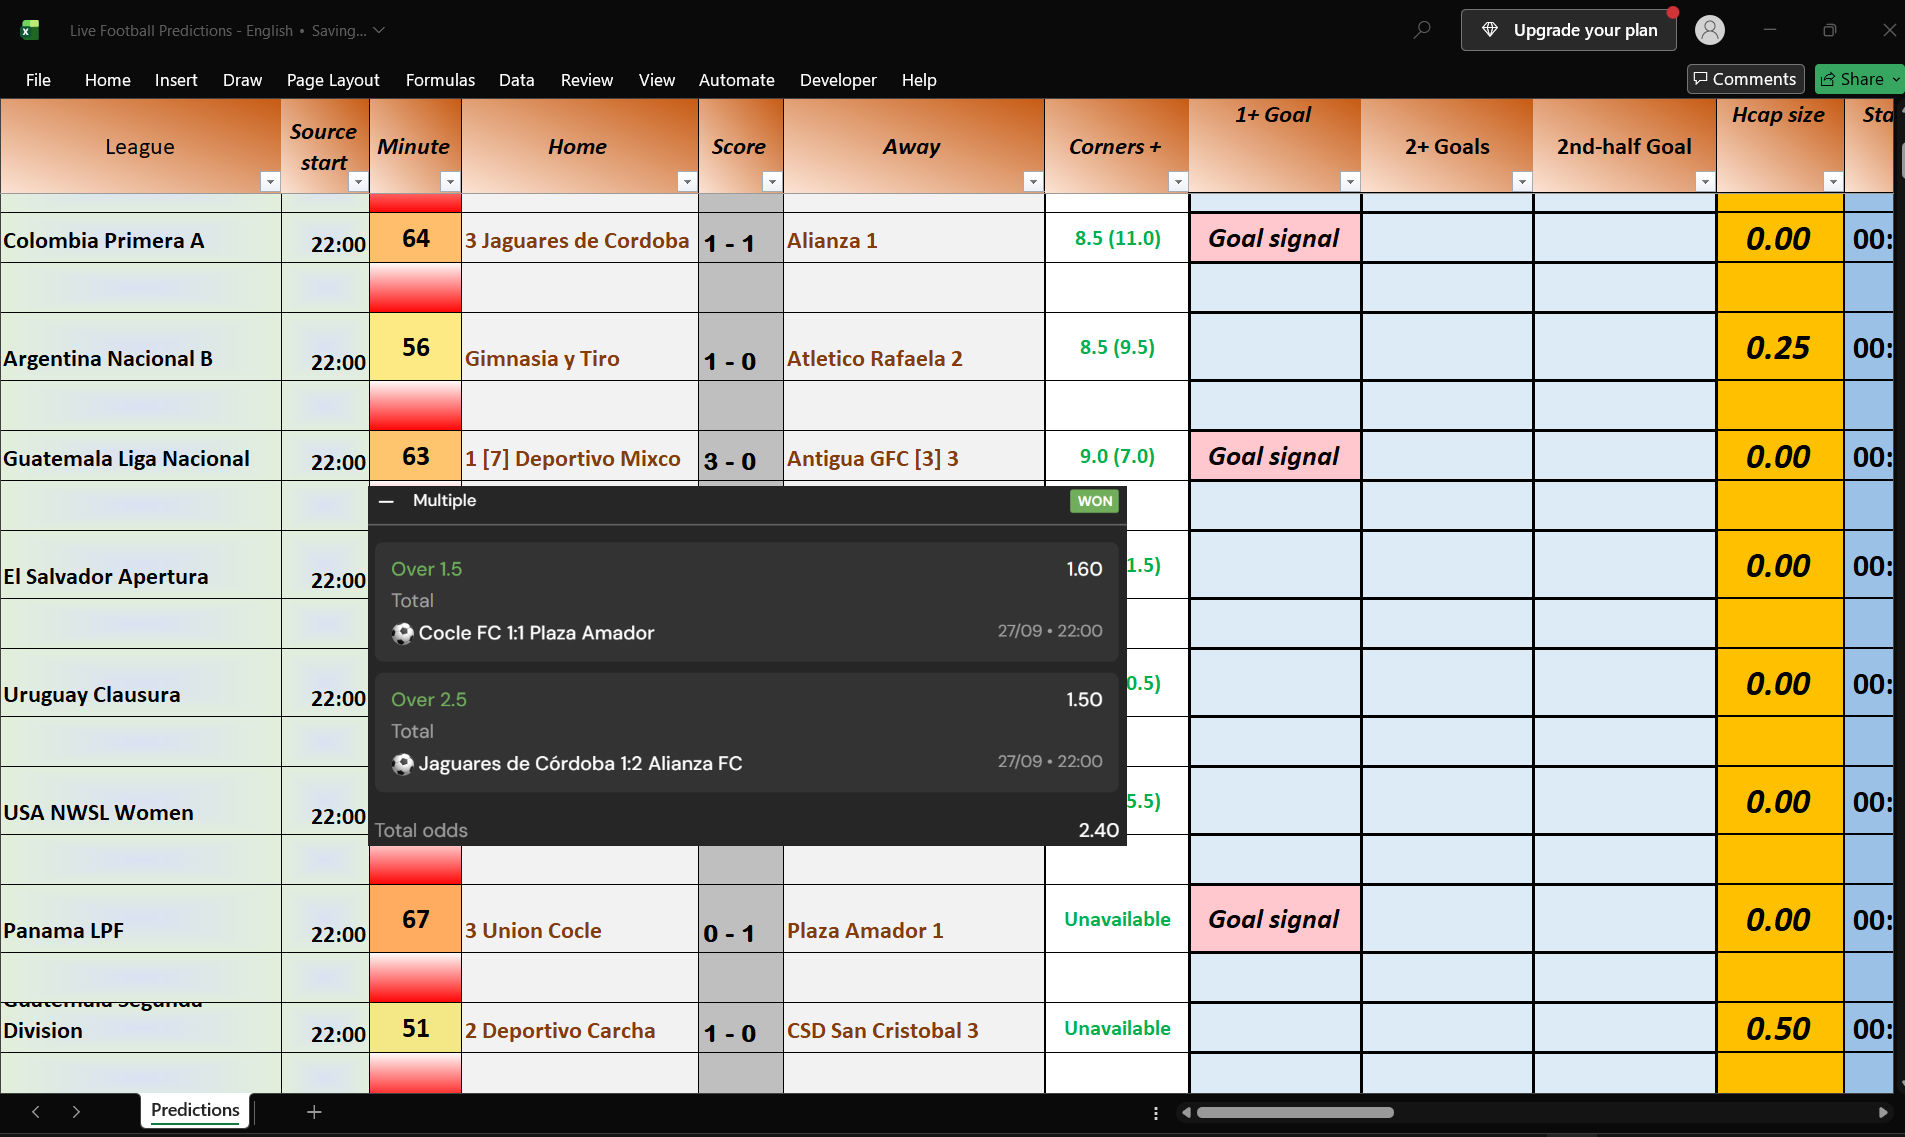
Task: Click football icon beside Jaguares de Córdoba match
Action: (402, 764)
